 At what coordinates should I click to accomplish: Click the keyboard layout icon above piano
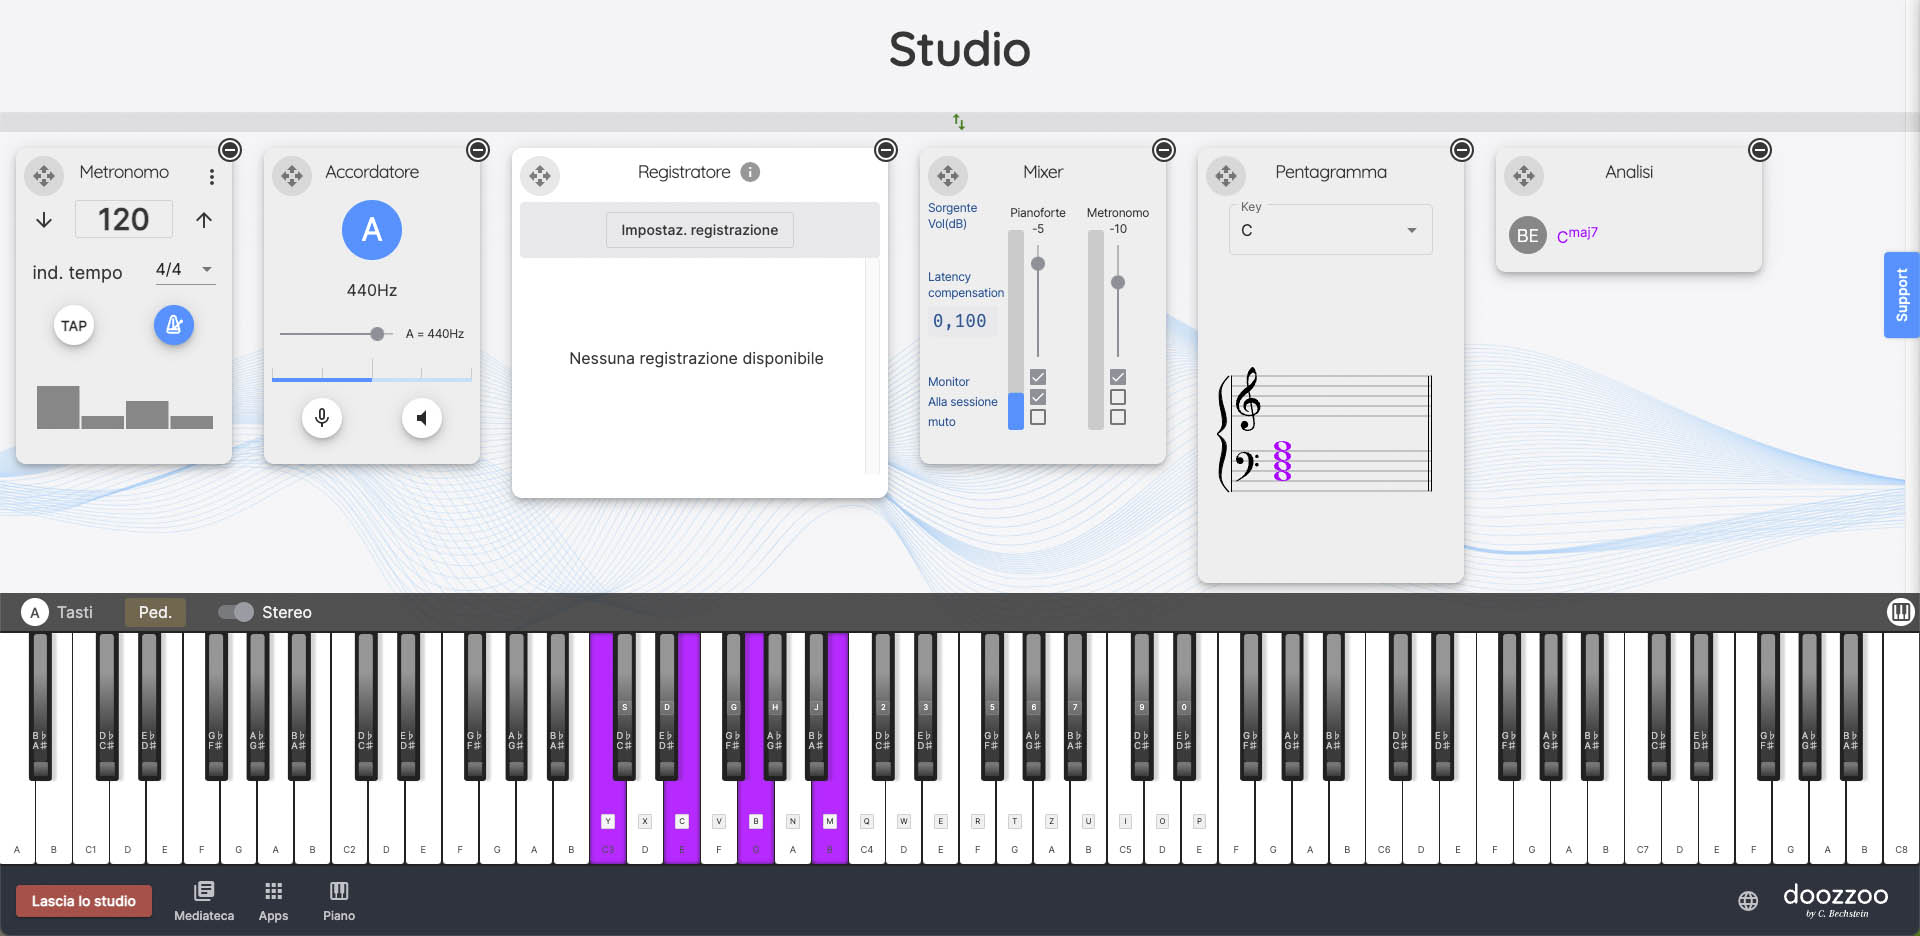point(1900,612)
